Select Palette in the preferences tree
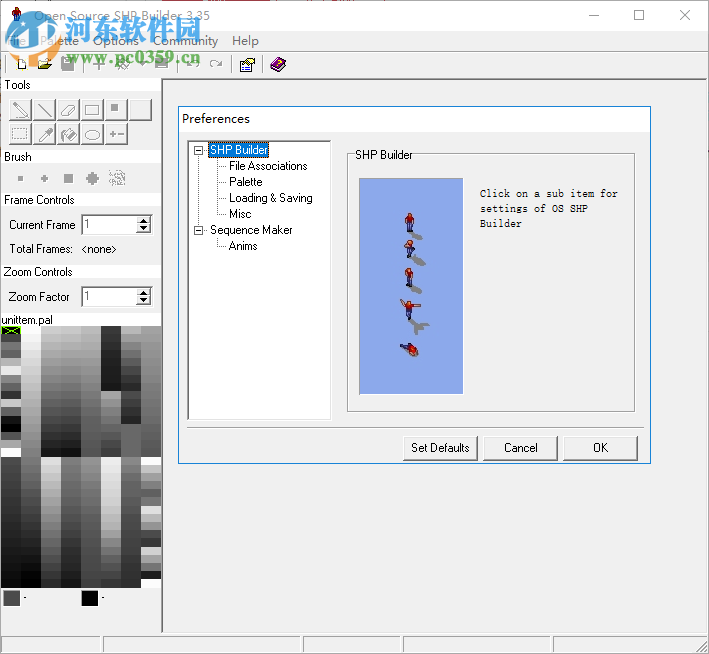Image resolution: width=709 pixels, height=654 pixels. click(246, 182)
